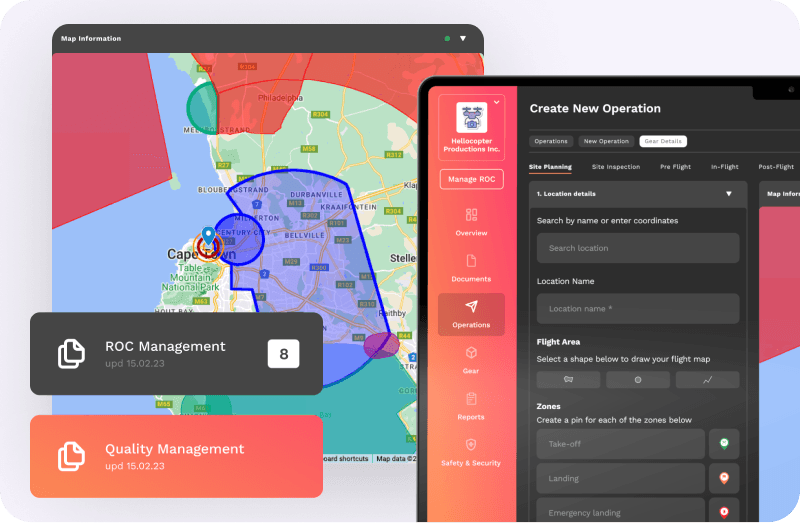The width and height of the screenshot is (800, 523).
Task: Click the Map data attribution on the map
Action: [396, 459]
